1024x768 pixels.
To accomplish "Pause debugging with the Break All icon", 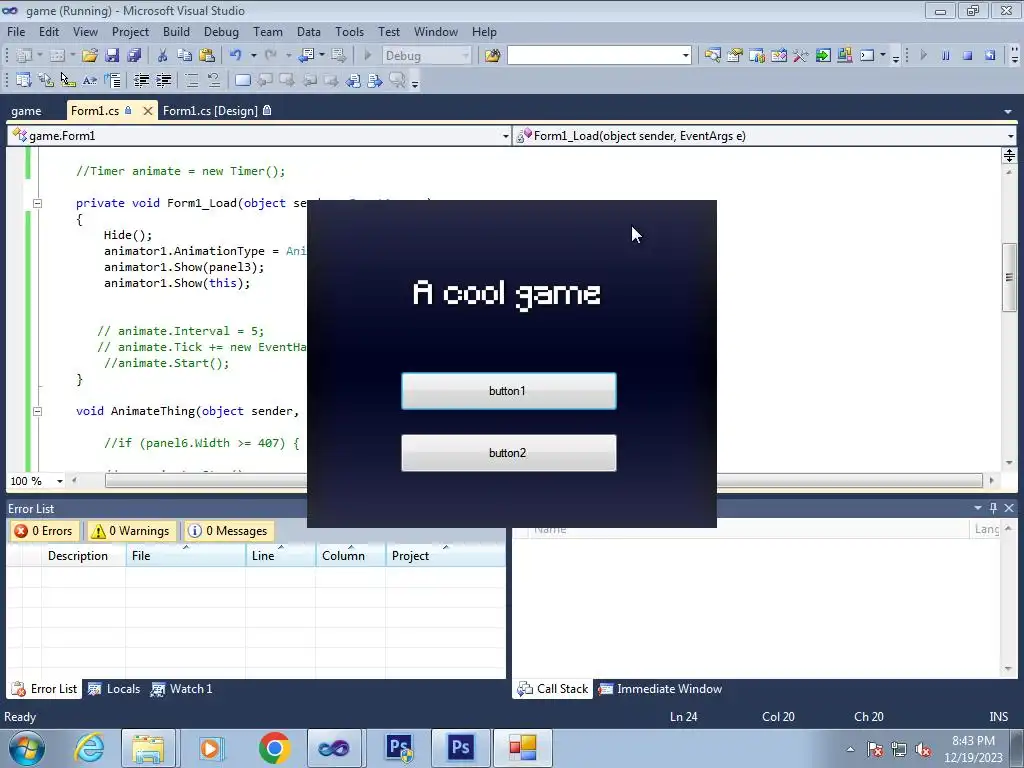I will tap(946, 56).
